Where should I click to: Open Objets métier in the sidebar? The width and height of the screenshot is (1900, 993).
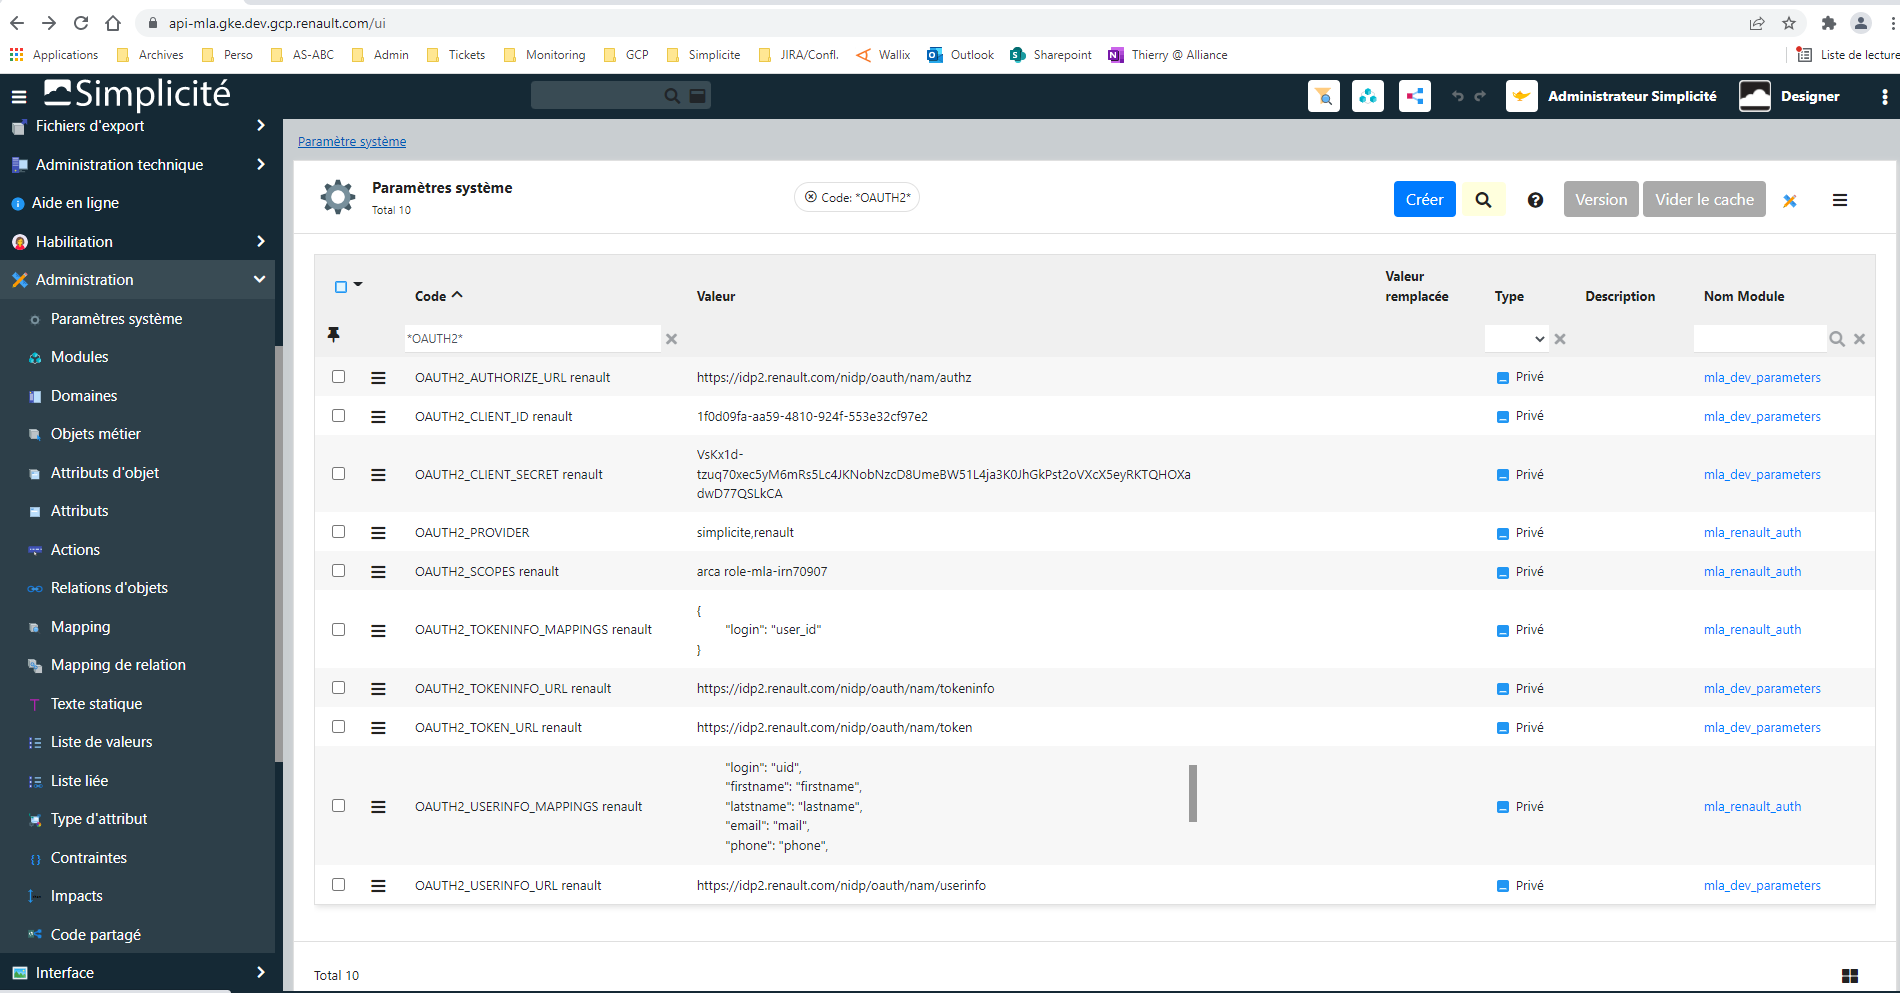(95, 434)
